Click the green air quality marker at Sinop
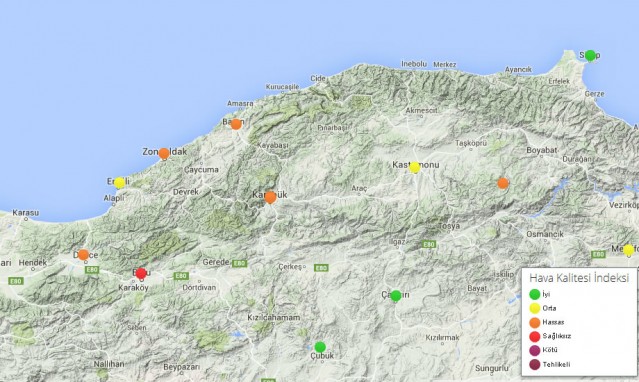The width and height of the screenshot is (639, 382). coord(590,55)
